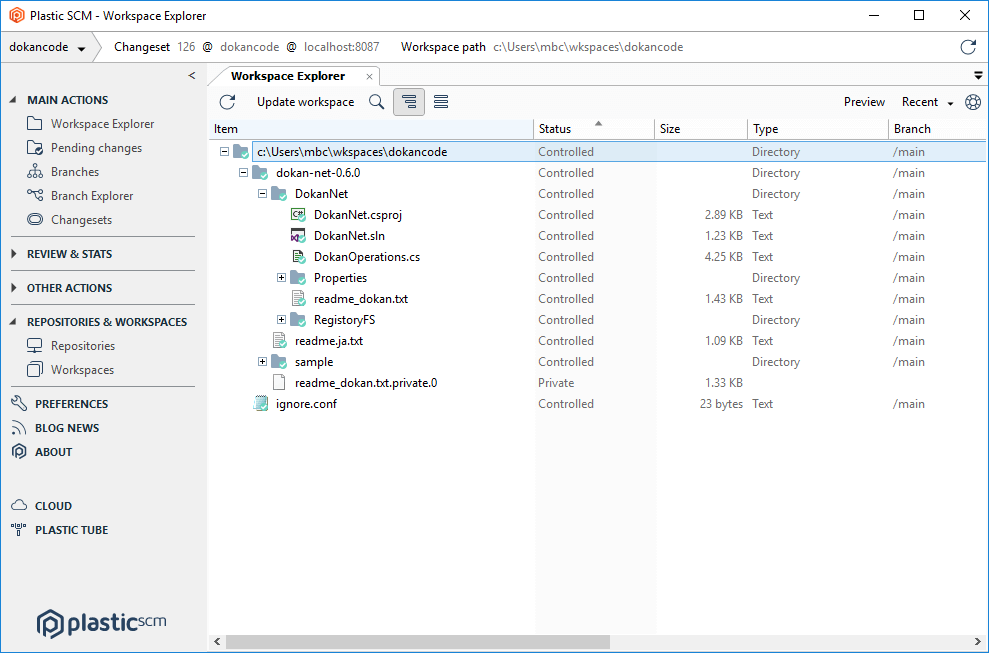Sort by the Status column header
This screenshot has width=989, height=653.
[x=594, y=129]
